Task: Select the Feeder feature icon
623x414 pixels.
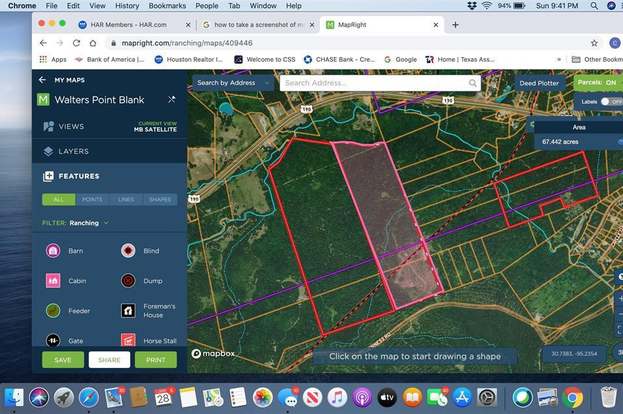Action: [53, 311]
